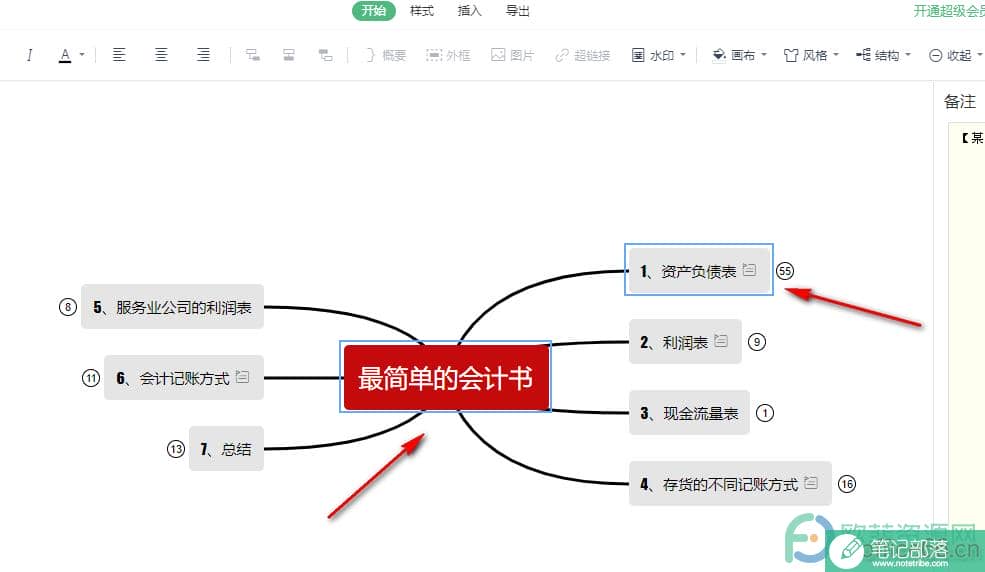Open the structure (结构) layout menu
985x572 pixels.
pos(878,55)
